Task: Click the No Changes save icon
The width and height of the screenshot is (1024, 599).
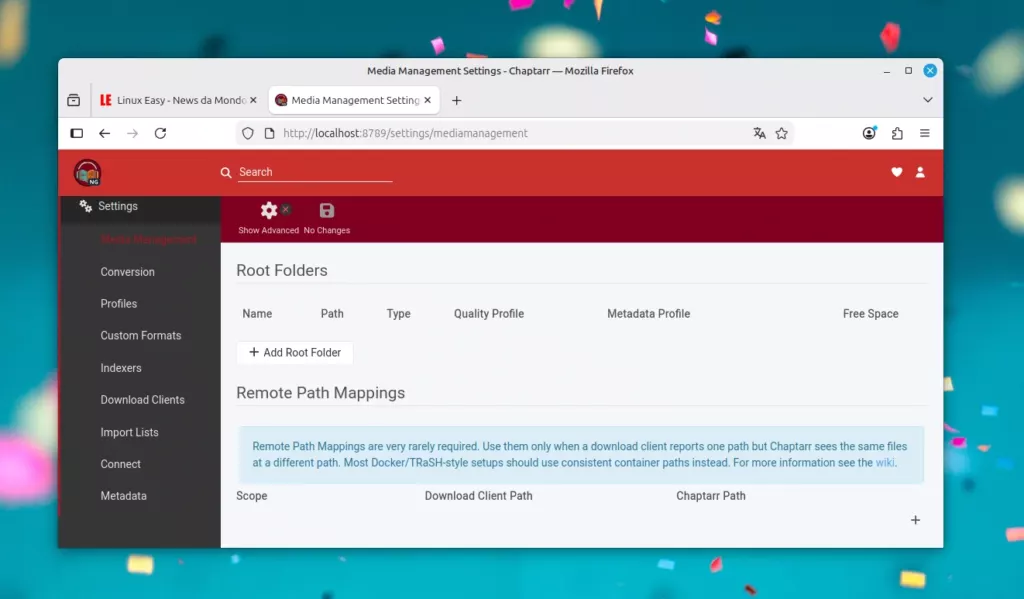Action: 327,210
